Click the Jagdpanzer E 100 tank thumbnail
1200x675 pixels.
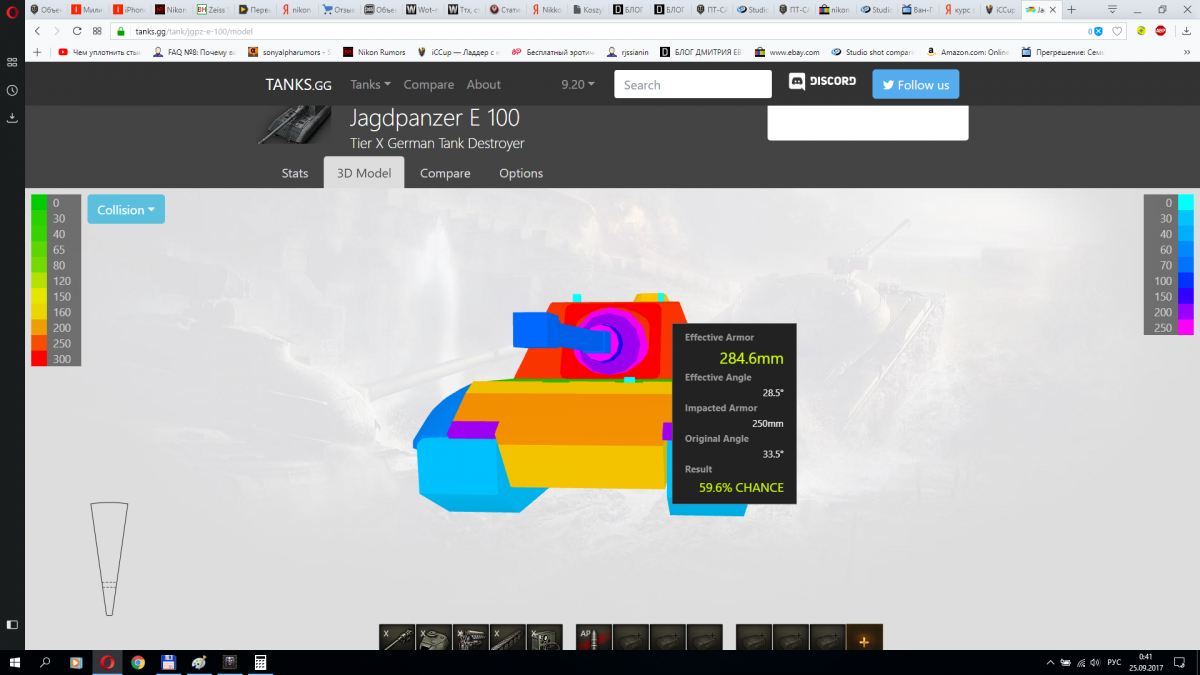[x=296, y=126]
